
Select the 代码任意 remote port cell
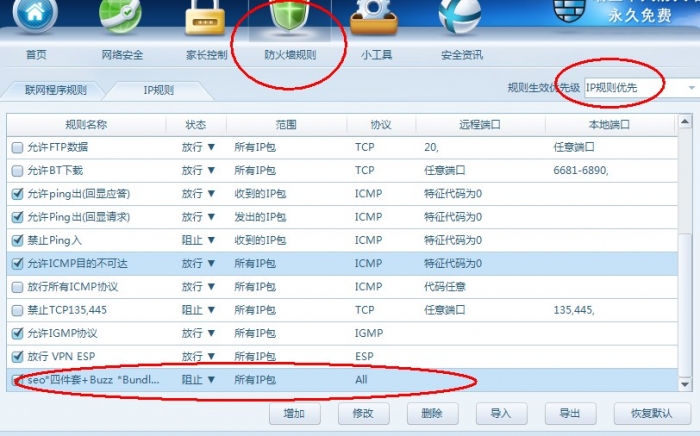pos(445,287)
